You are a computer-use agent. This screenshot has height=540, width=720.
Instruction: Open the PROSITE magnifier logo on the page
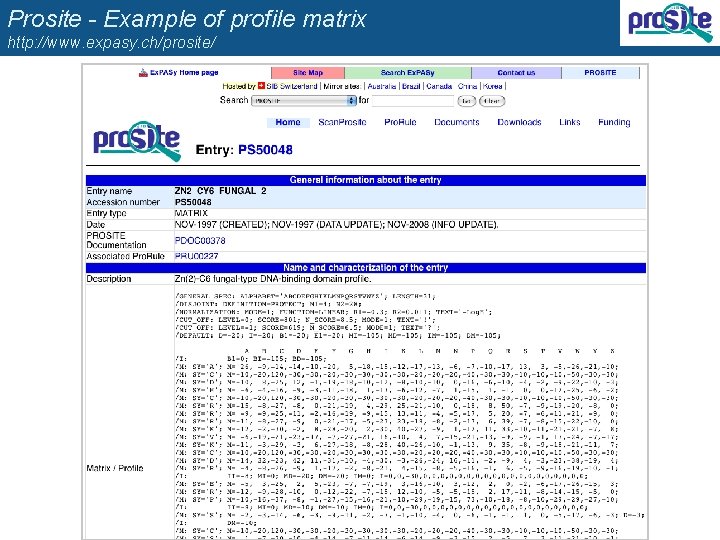[x=137, y=141]
